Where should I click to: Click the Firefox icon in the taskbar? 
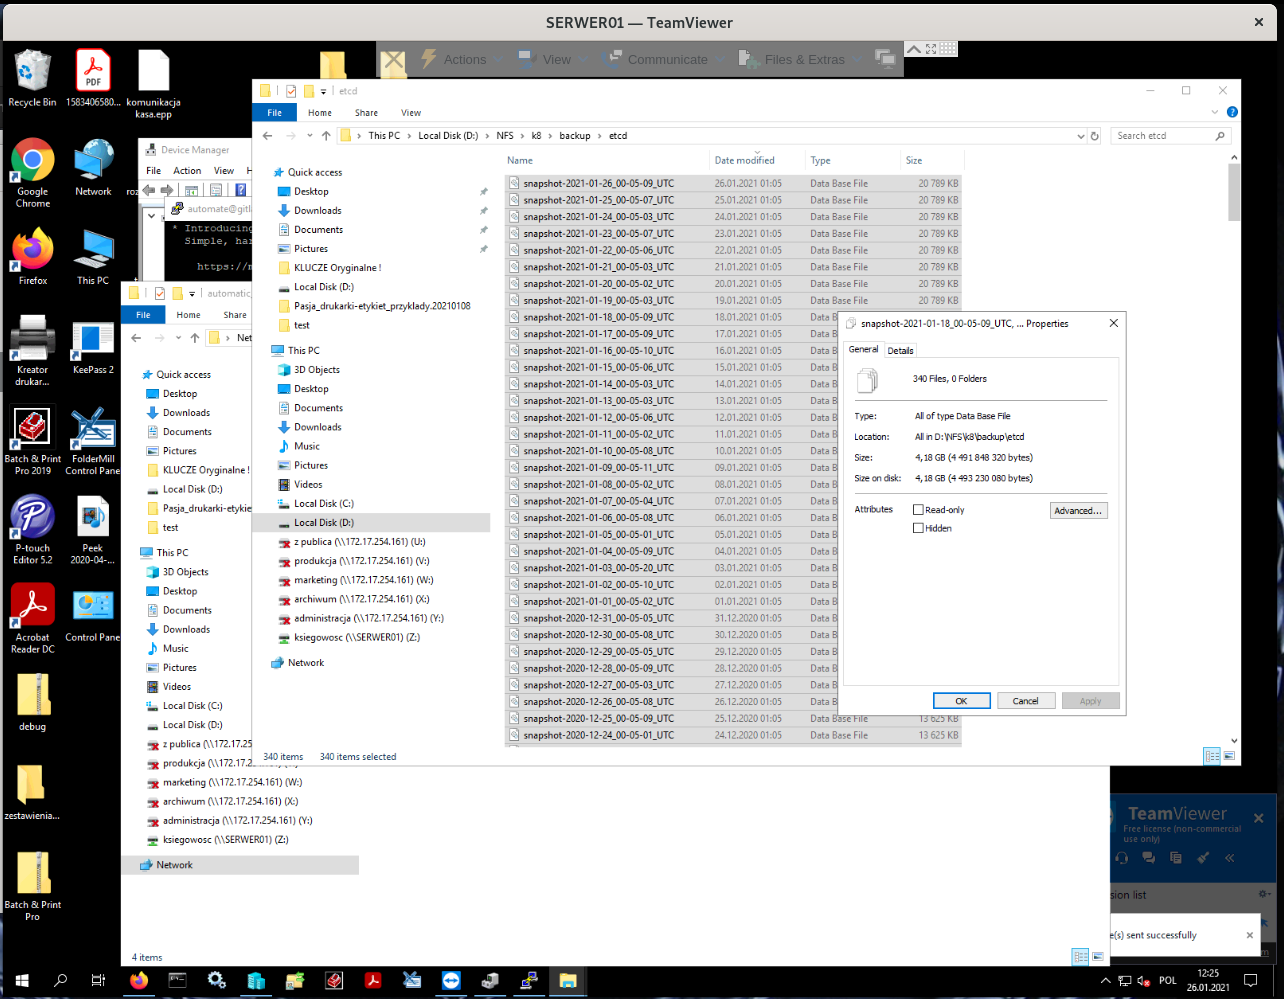(x=139, y=981)
